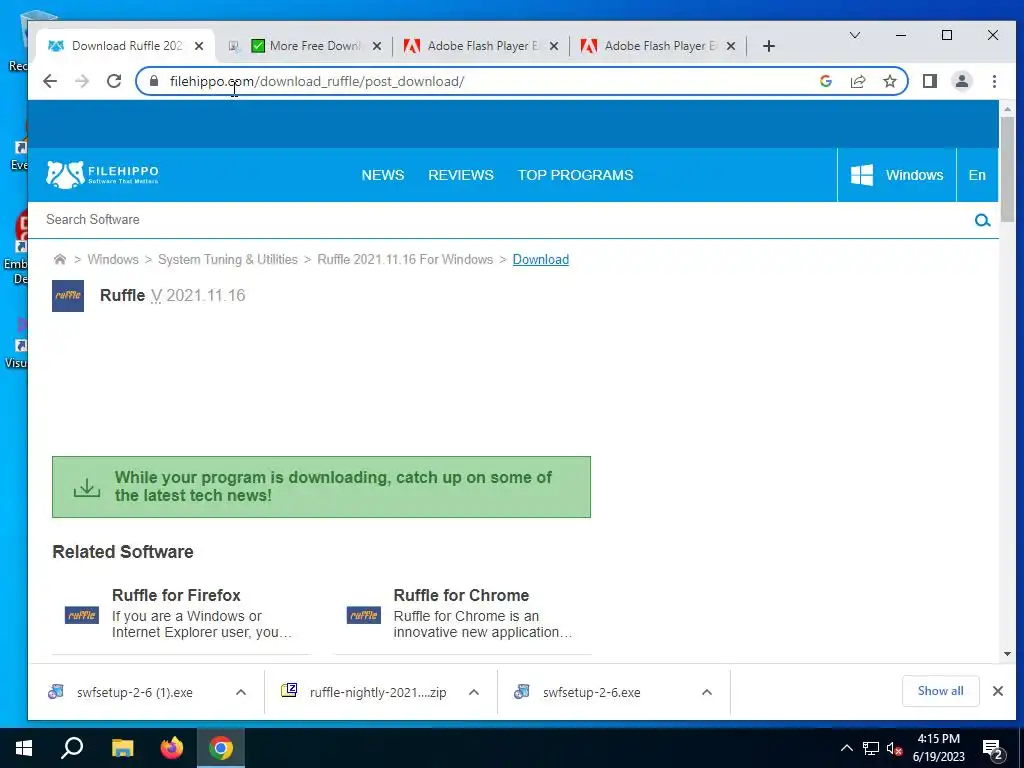The height and width of the screenshot is (768, 1024).
Task: Click the browser address bar
Action: [483, 81]
